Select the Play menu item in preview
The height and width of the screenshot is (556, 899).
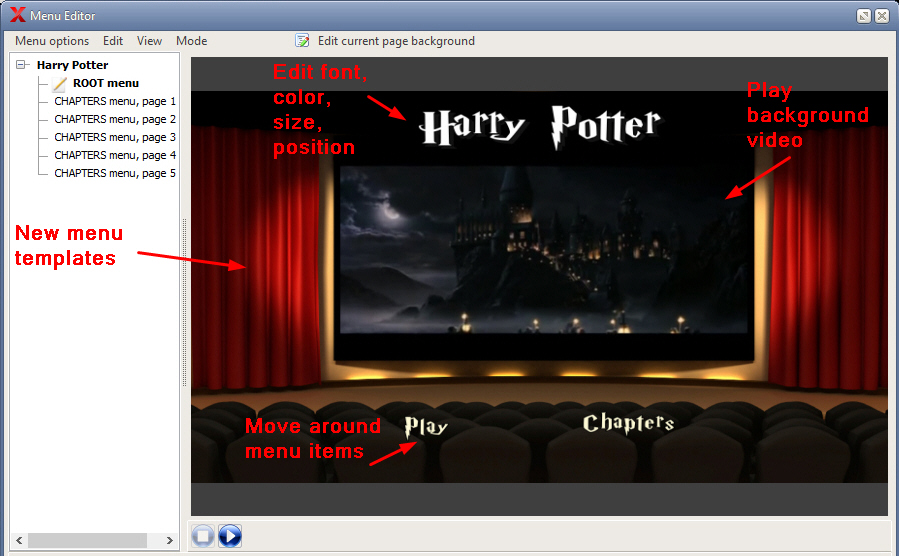(425, 427)
